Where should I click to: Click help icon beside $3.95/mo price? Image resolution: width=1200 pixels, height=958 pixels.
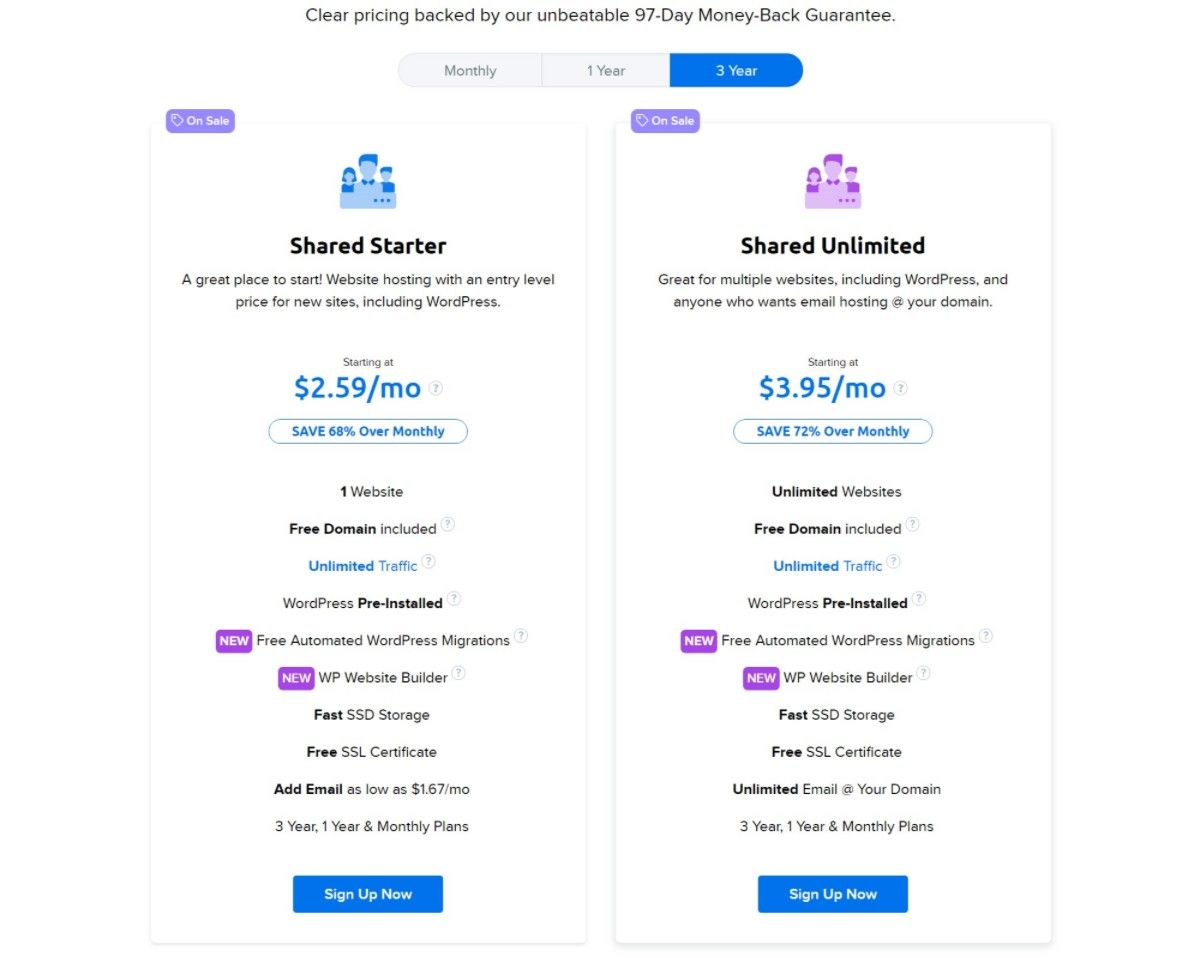point(901,388)
